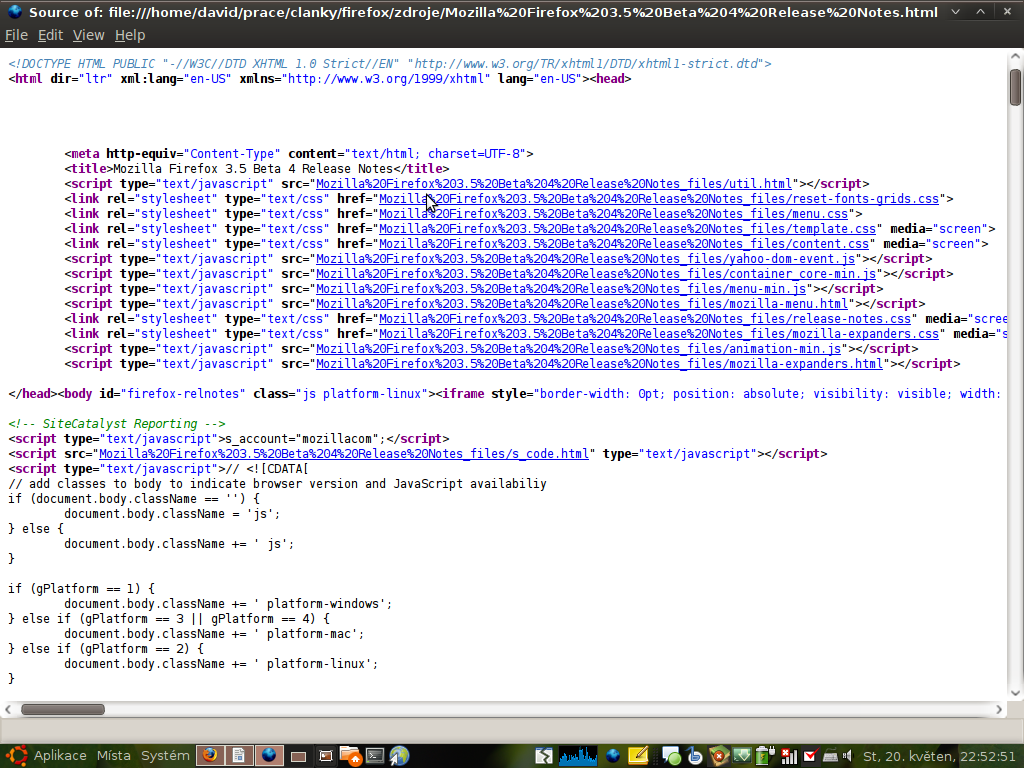The width and height of the screenshot is (1024, 768).
Task: Open the content.css stylesheet link
Action: [x=624, y=244]
